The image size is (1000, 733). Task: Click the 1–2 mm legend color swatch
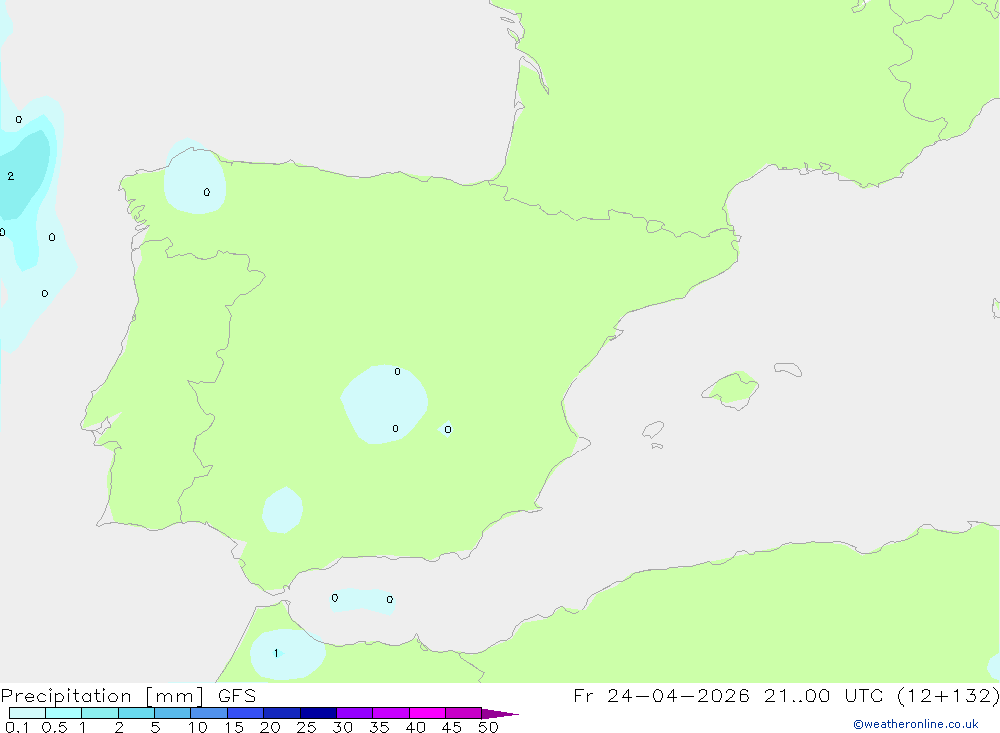[100, 713]
